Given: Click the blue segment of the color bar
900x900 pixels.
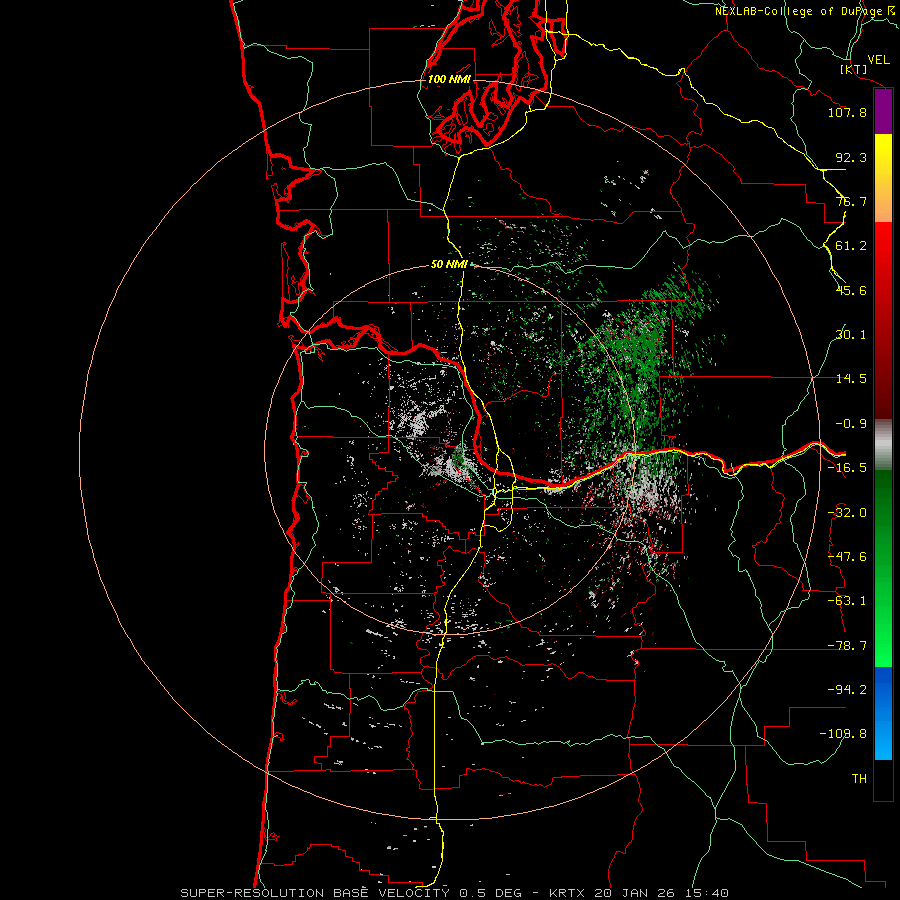Looking at the screenshot, I should [x=883, y=713].
